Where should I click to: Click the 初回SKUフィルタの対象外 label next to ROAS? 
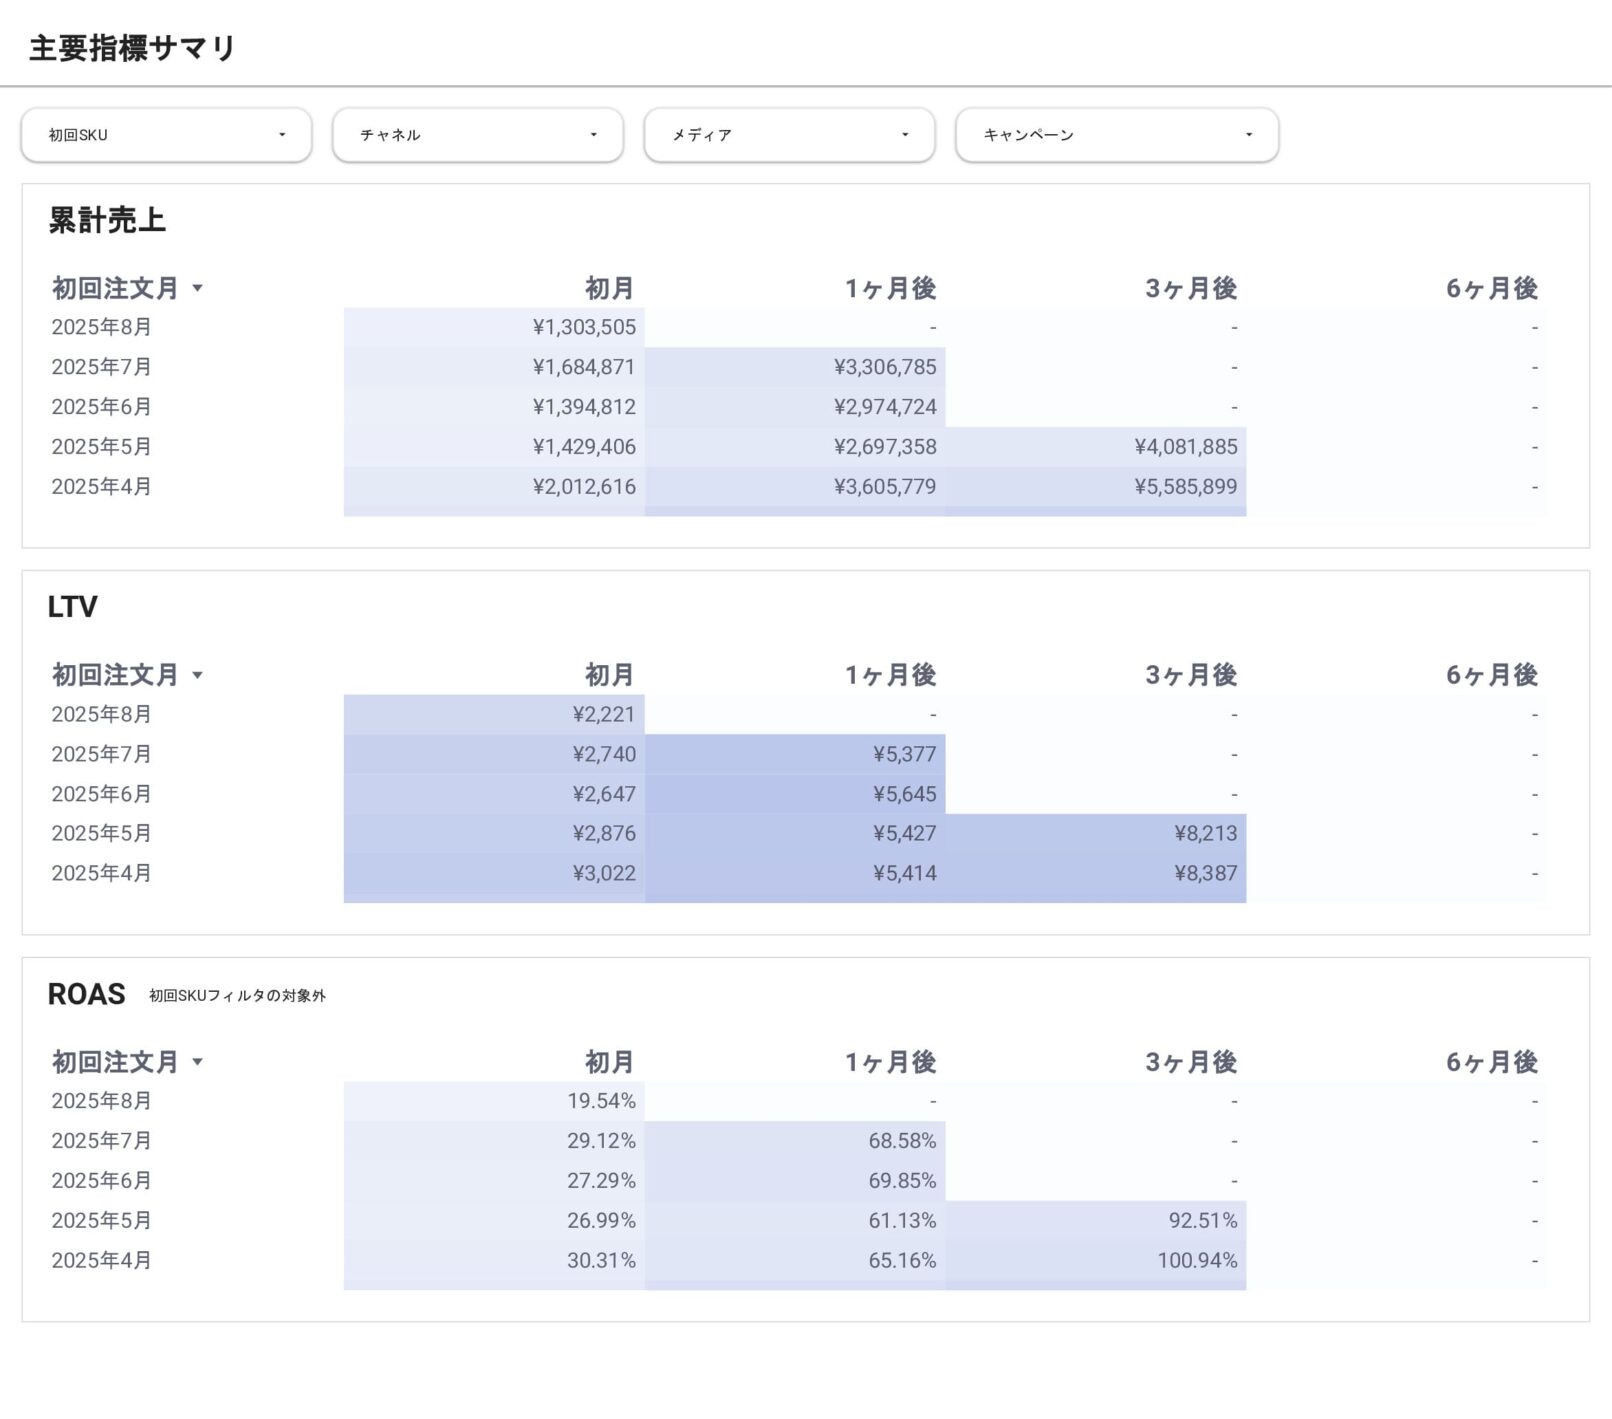coord(240,996)
